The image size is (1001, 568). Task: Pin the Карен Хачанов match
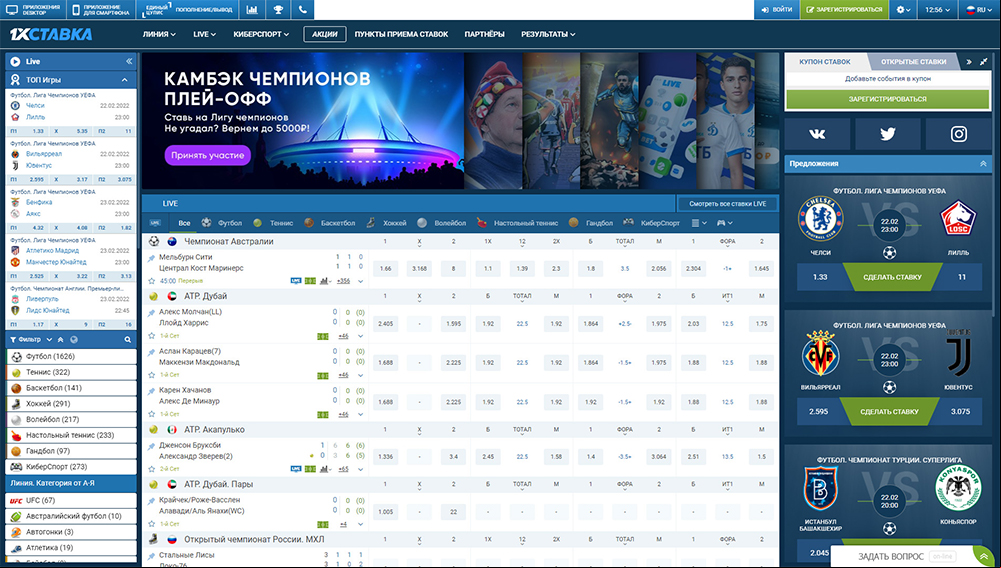coord(151,391)
